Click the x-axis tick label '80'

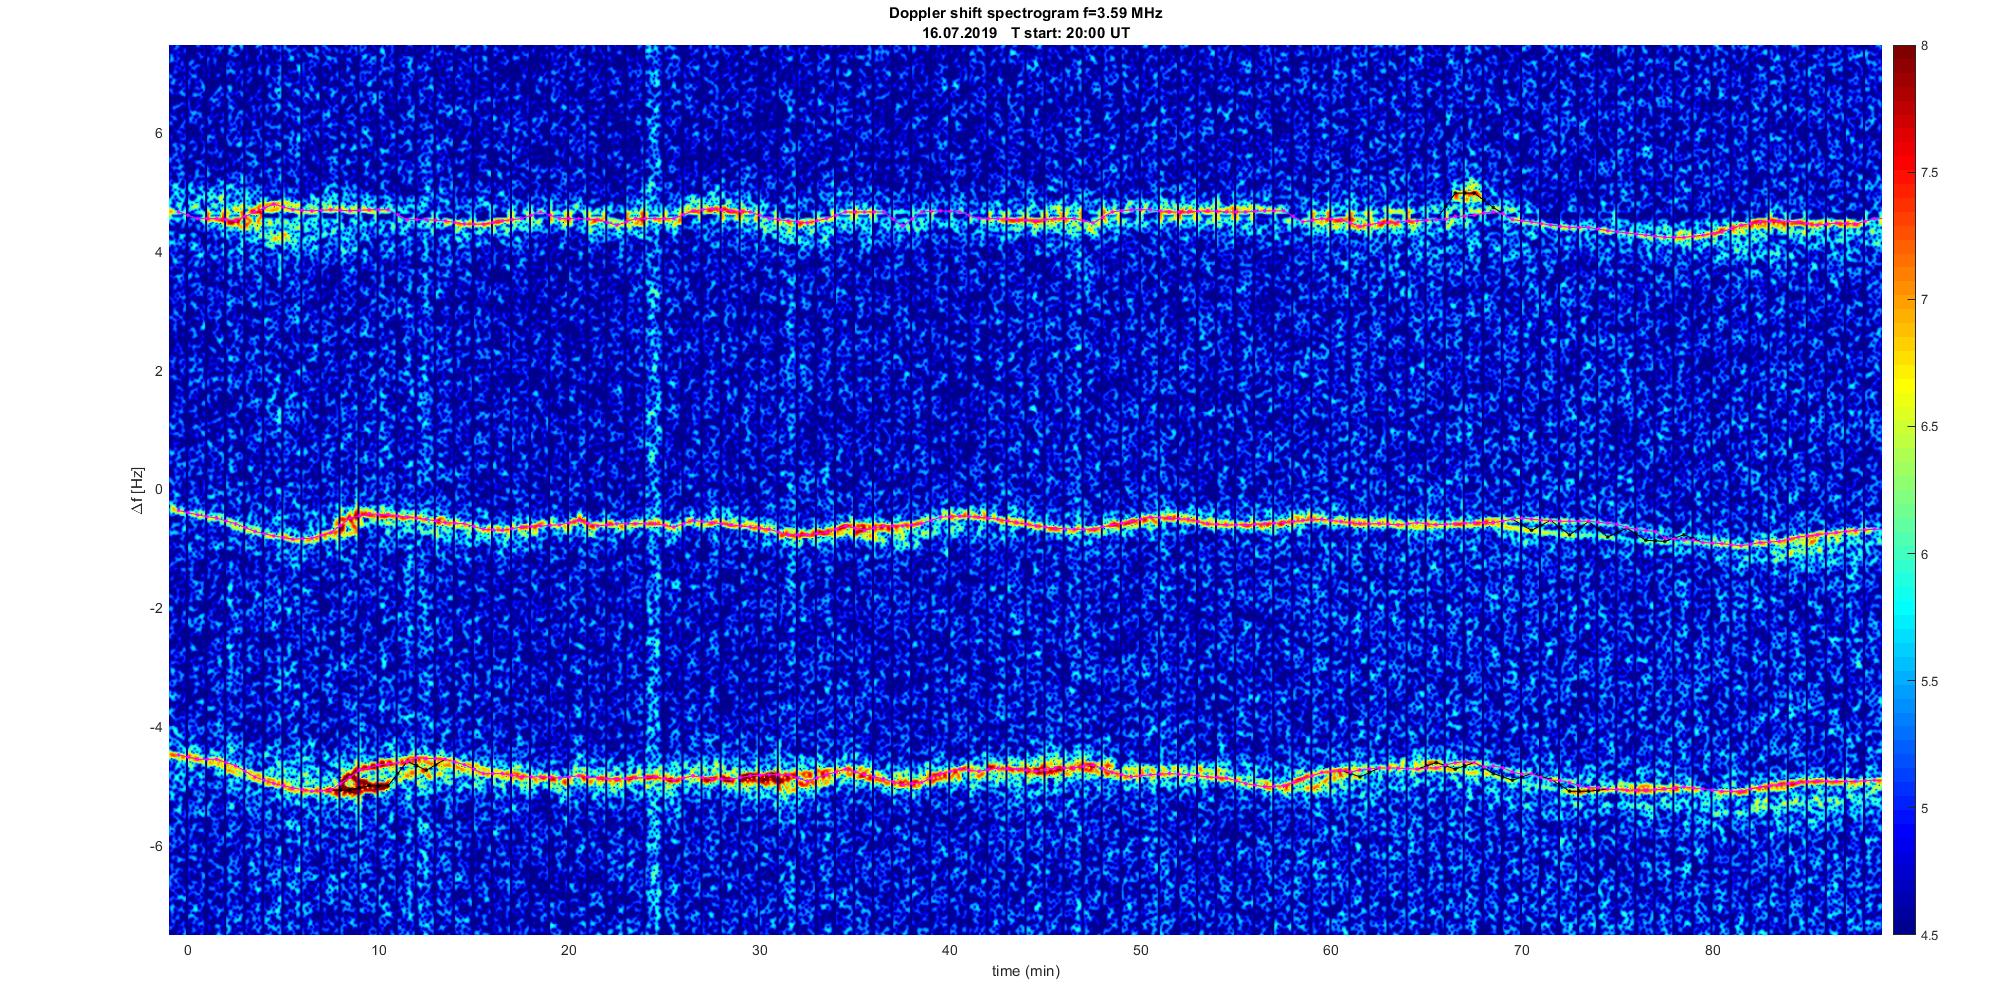(1713, 949)
